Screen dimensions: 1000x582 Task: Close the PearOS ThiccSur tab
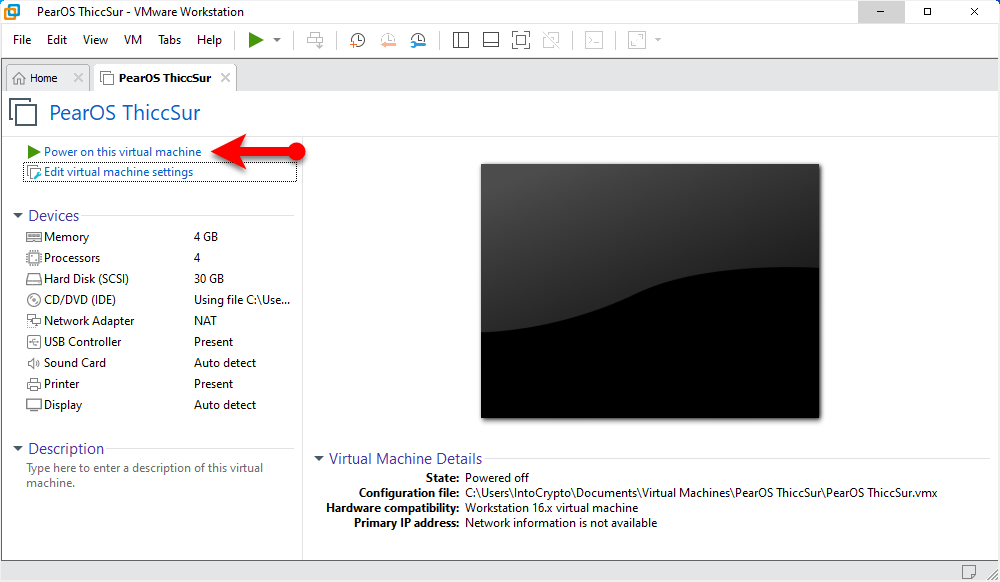click(x=225, y=77)
